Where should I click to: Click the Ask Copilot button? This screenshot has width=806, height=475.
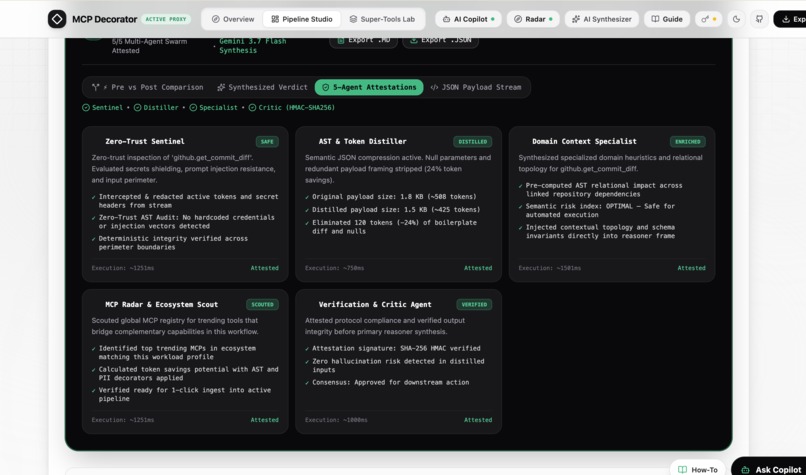pyautogui.click(x=769, y=468)
